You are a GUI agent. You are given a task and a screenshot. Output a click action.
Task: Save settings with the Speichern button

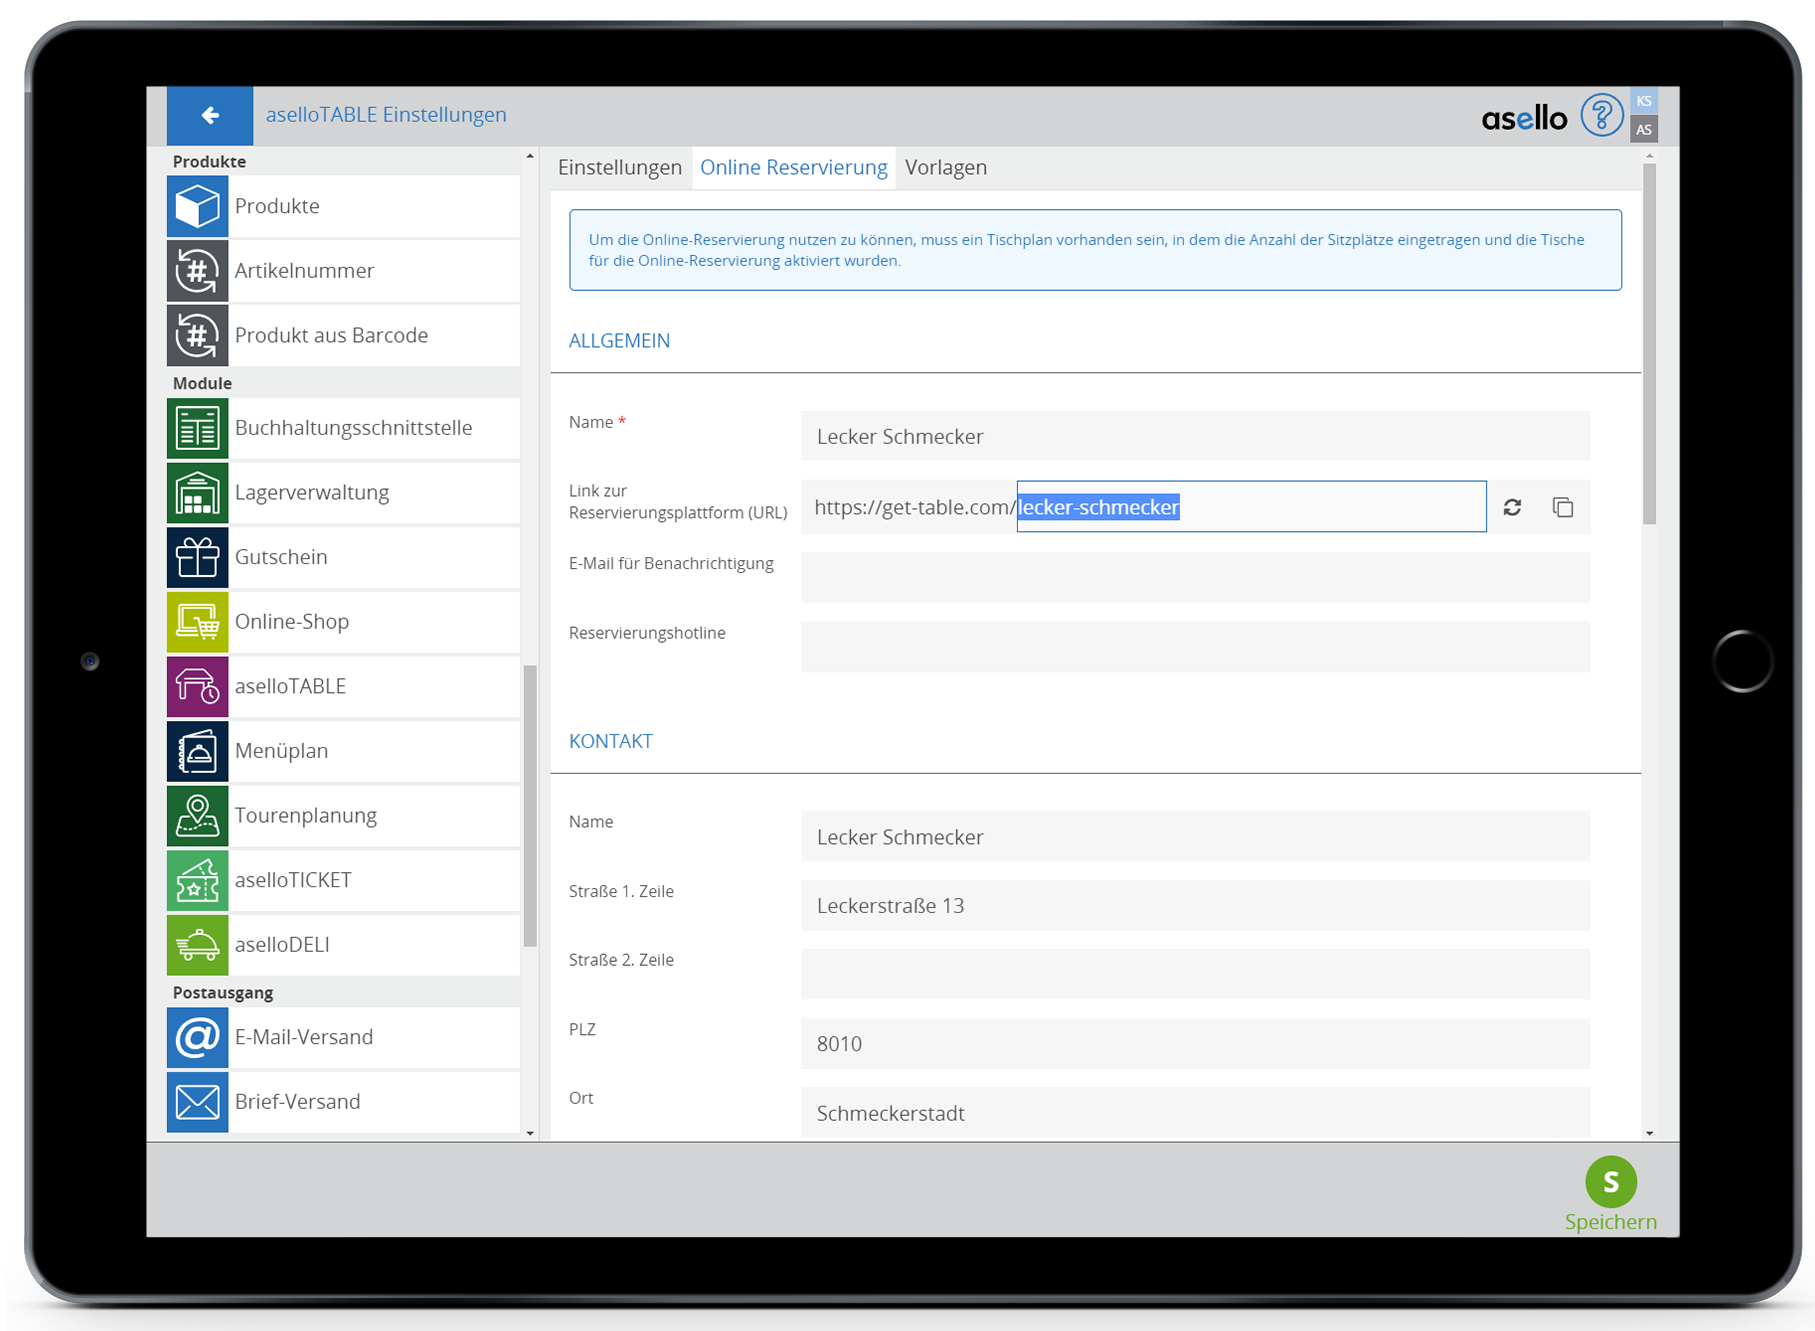click(1610, 1193)
